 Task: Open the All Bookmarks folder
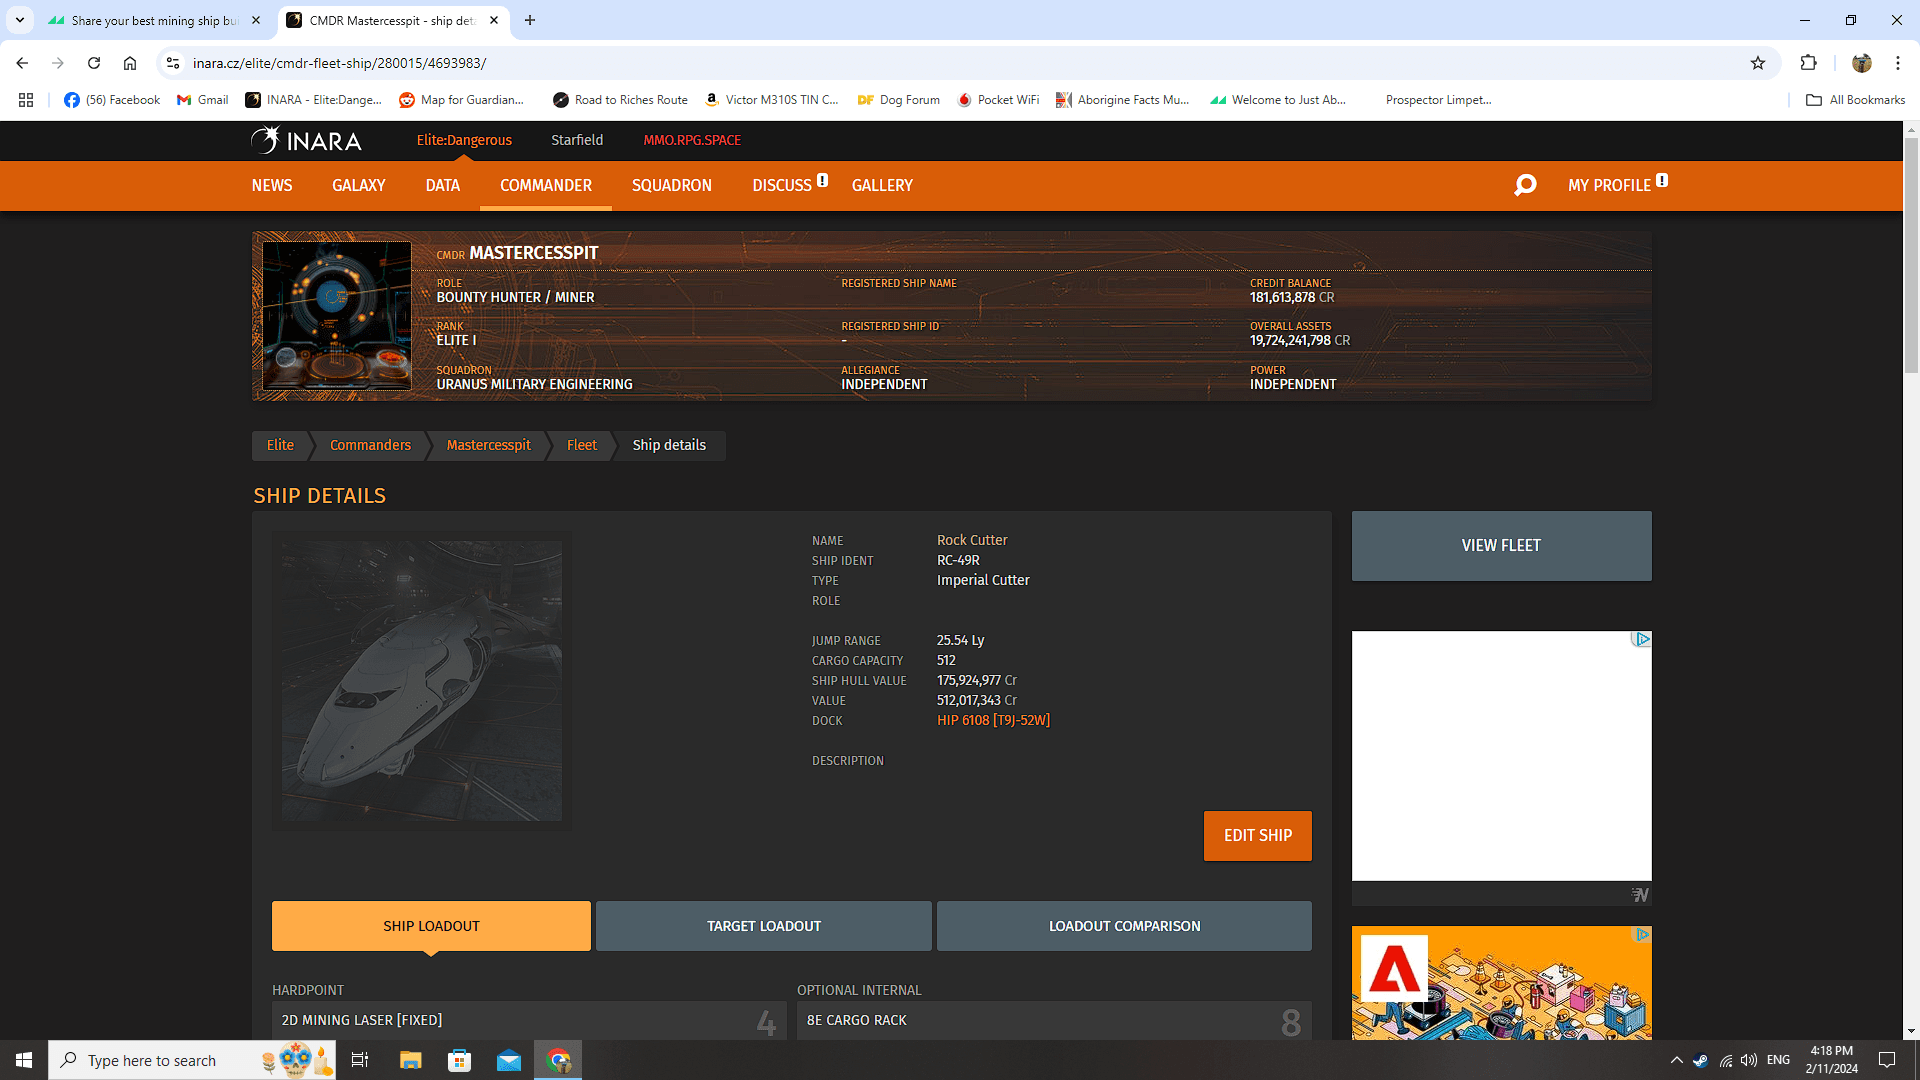(1855, 100)
